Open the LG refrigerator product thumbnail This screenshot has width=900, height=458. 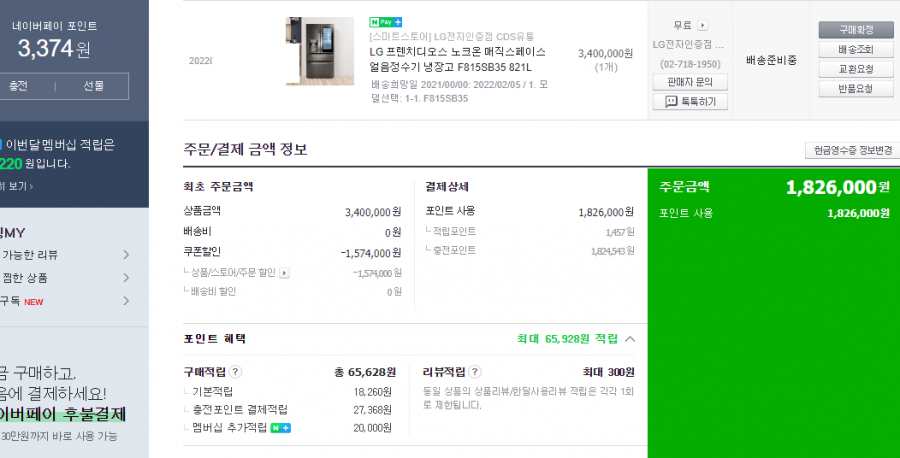(x=320, y=51)
